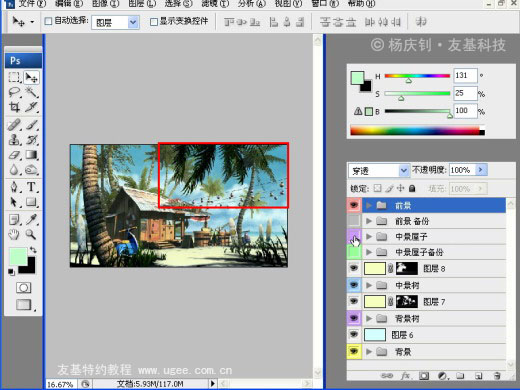Viewport: 520px width, 390px height.
Task: Select the Zoom magnifier tool
Action: [31, 235]
